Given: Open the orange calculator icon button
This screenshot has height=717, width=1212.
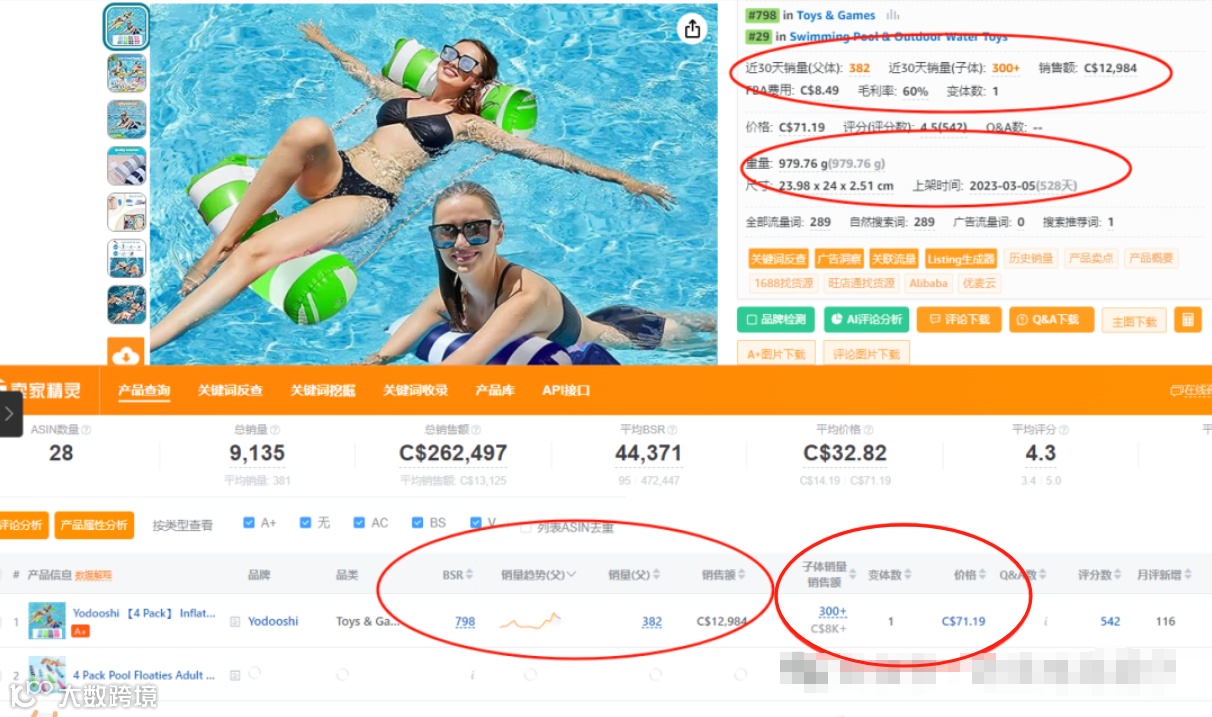Looking at the screenshot, I should pos(1188,320).
